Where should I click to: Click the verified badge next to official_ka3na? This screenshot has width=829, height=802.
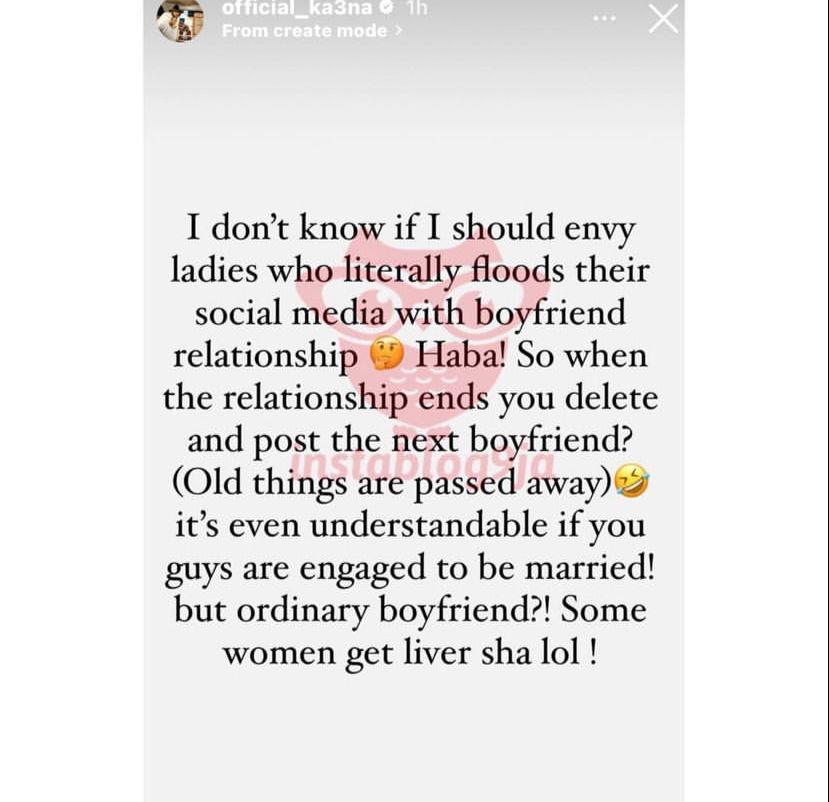(388, 7)
